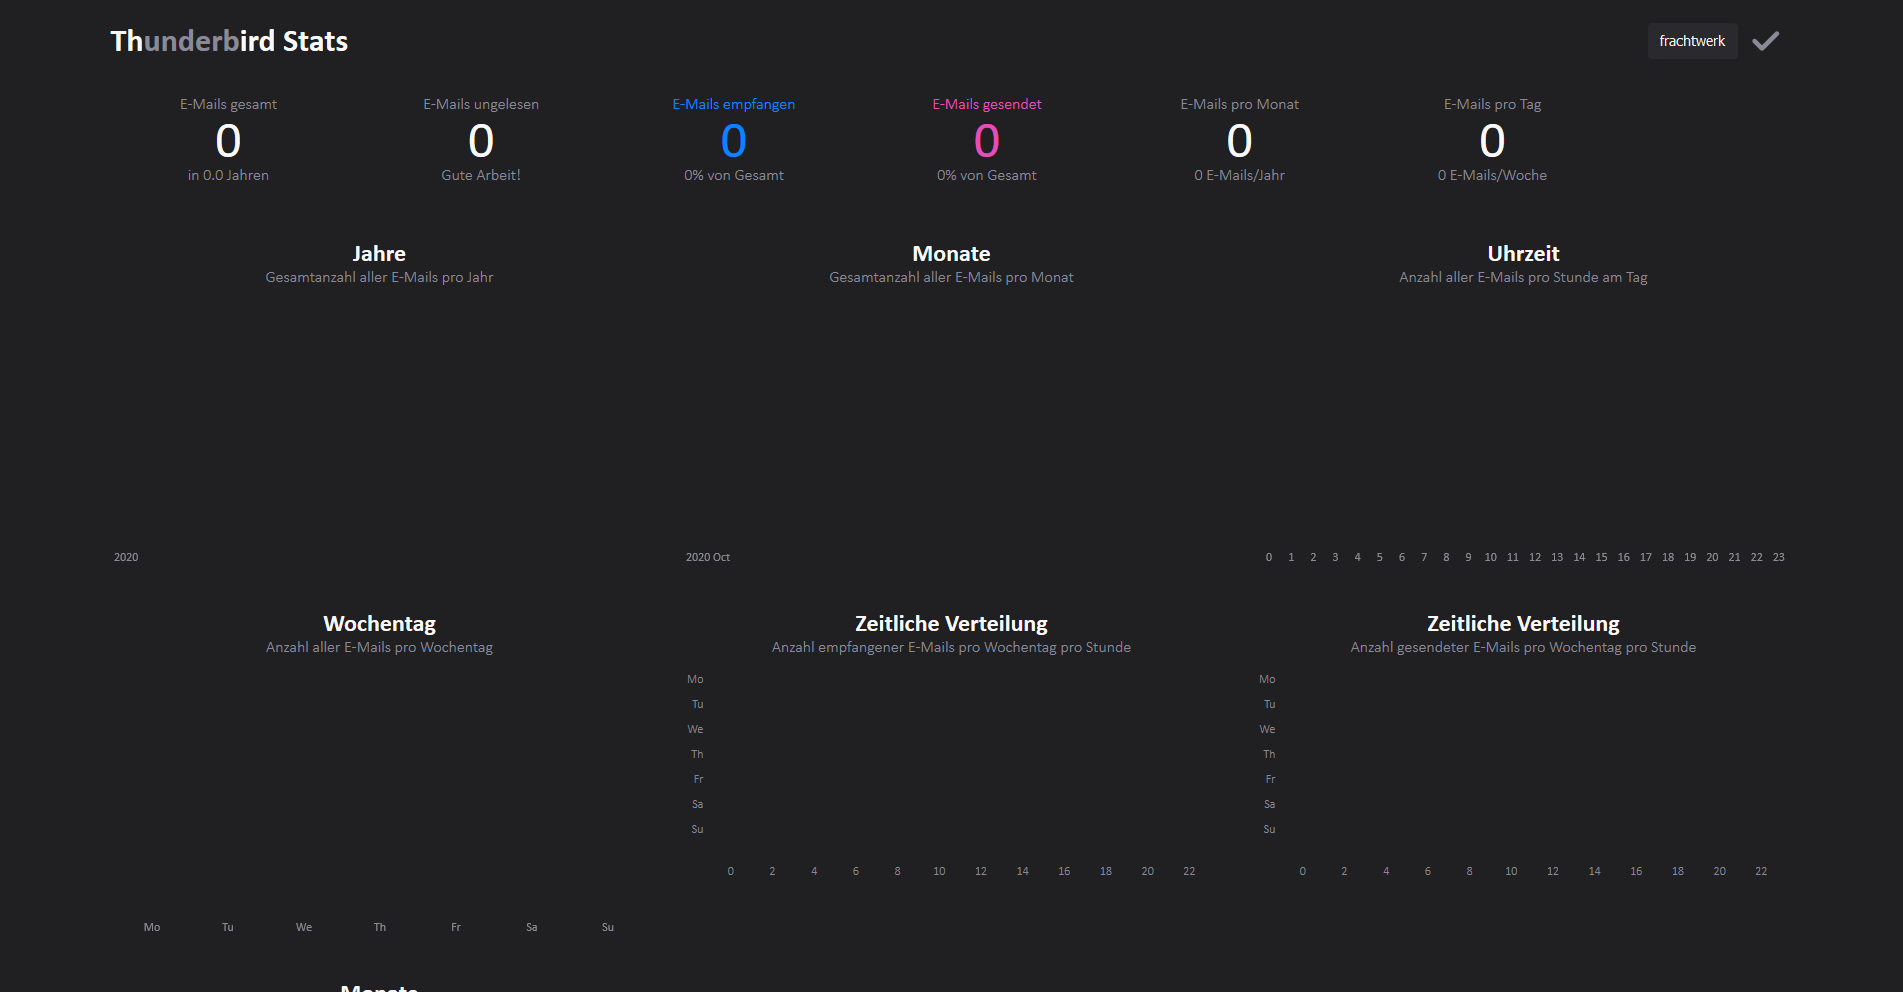Click the E-Mails pro Monat label

[1239, 104]
